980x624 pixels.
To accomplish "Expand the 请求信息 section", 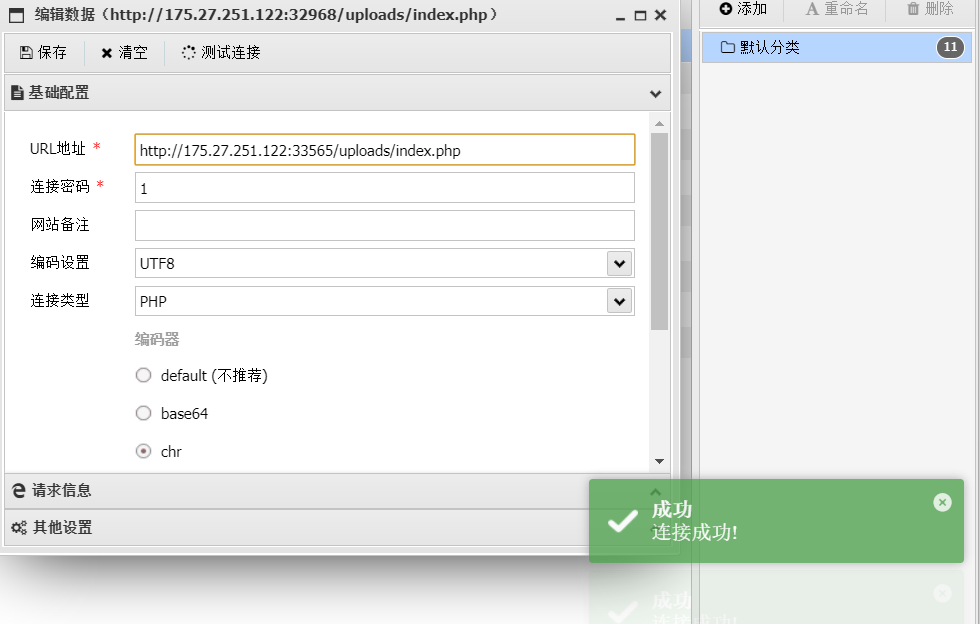I will point(62,490).
